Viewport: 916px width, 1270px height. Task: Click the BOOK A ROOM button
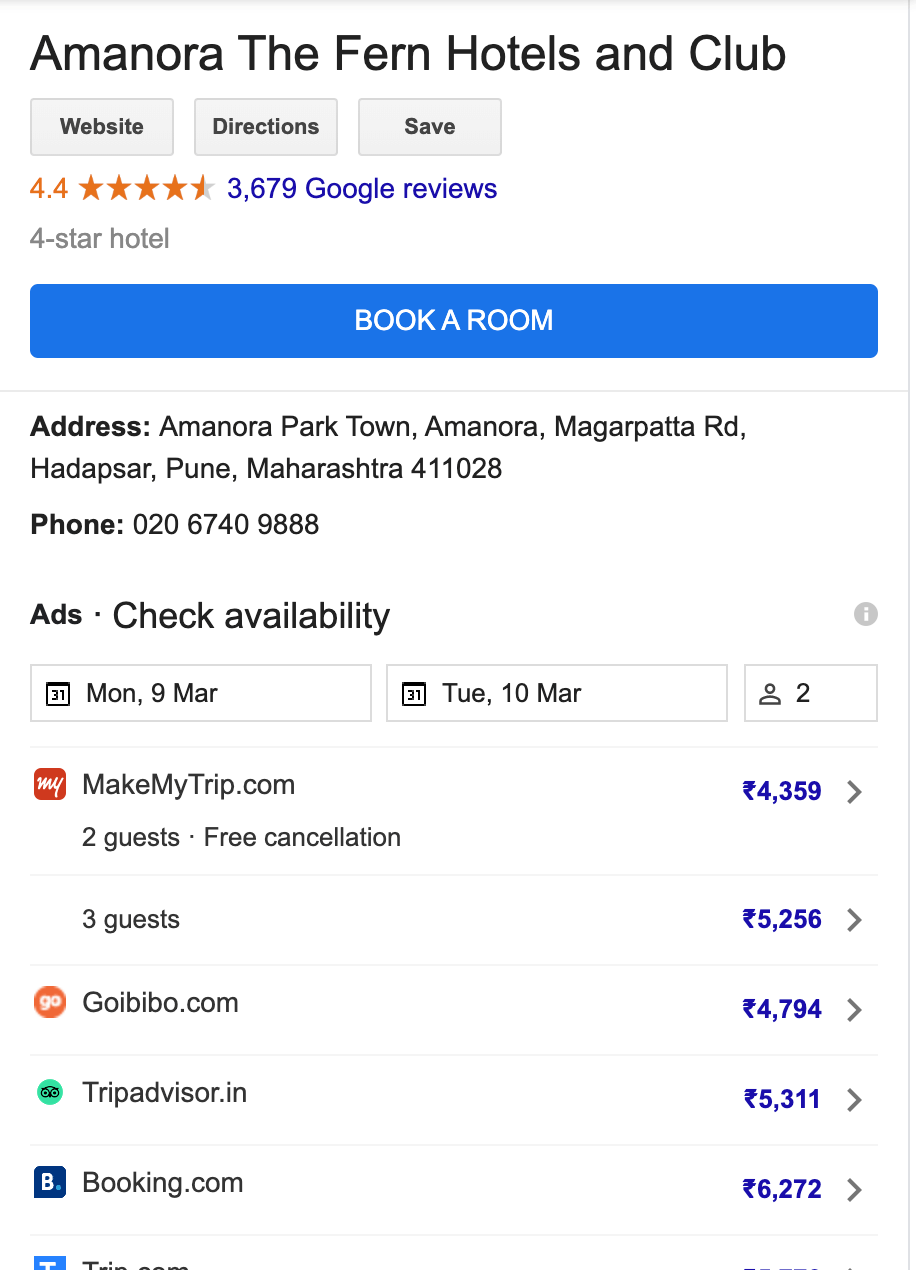tap(454, 321)
